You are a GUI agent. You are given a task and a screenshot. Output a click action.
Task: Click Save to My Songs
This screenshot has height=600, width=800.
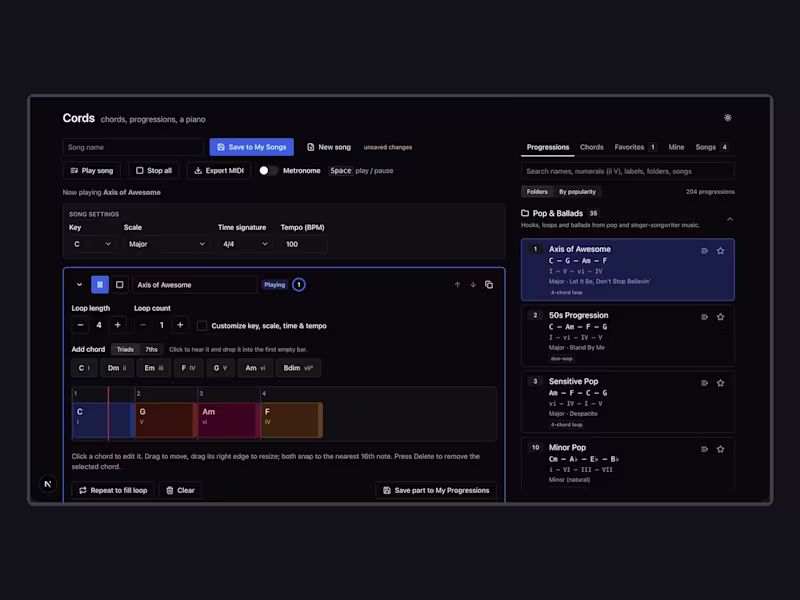point(252,147)
